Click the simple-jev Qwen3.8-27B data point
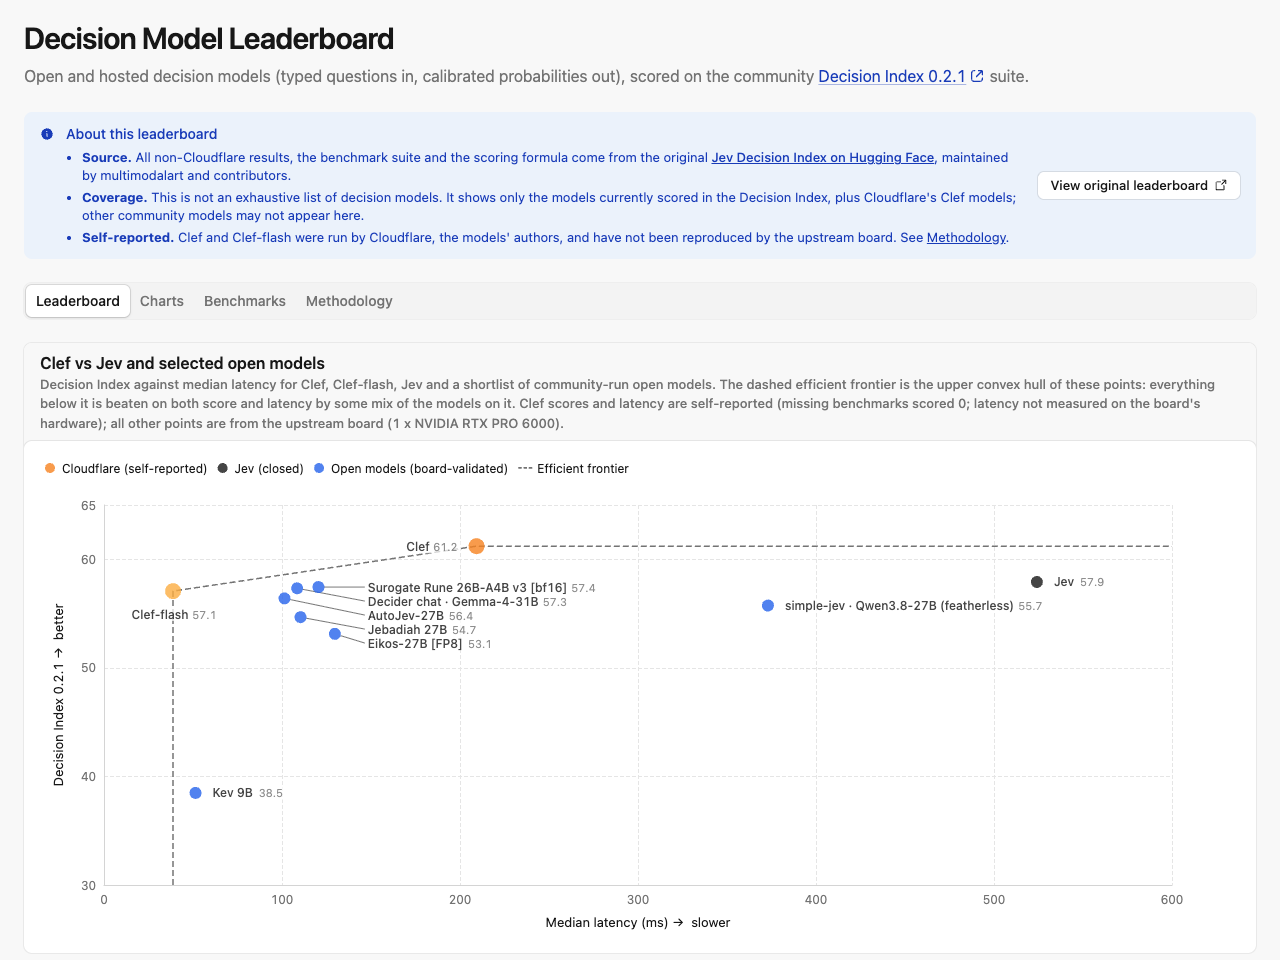 768,606
